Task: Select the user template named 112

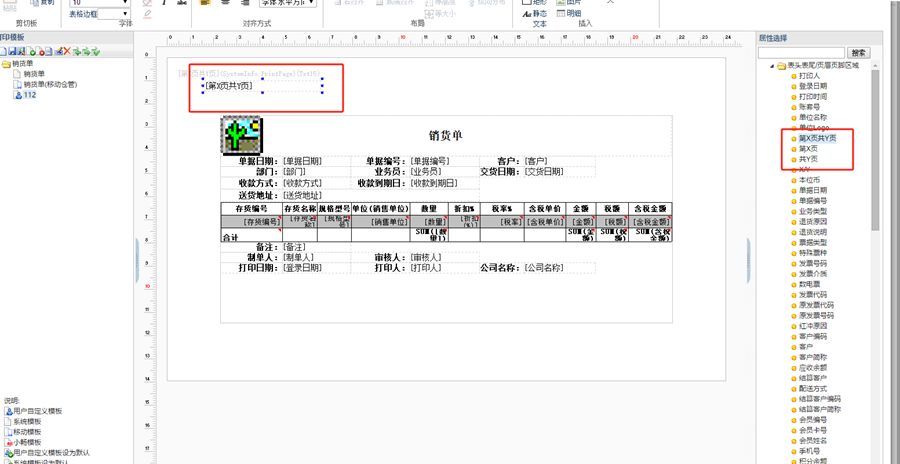Action: click(30, 95)
